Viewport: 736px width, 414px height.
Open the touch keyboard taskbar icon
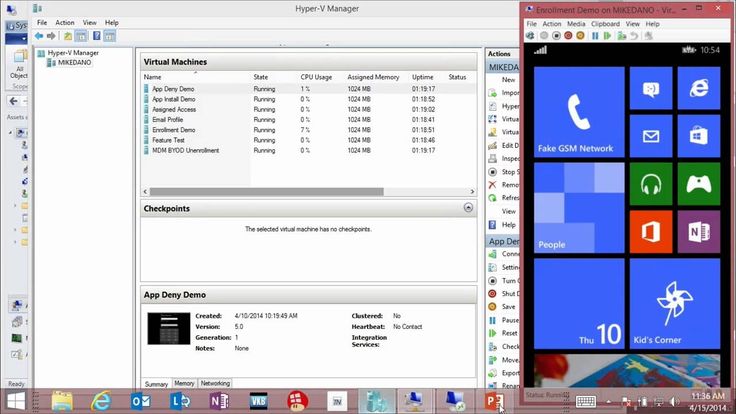point(586,401)
